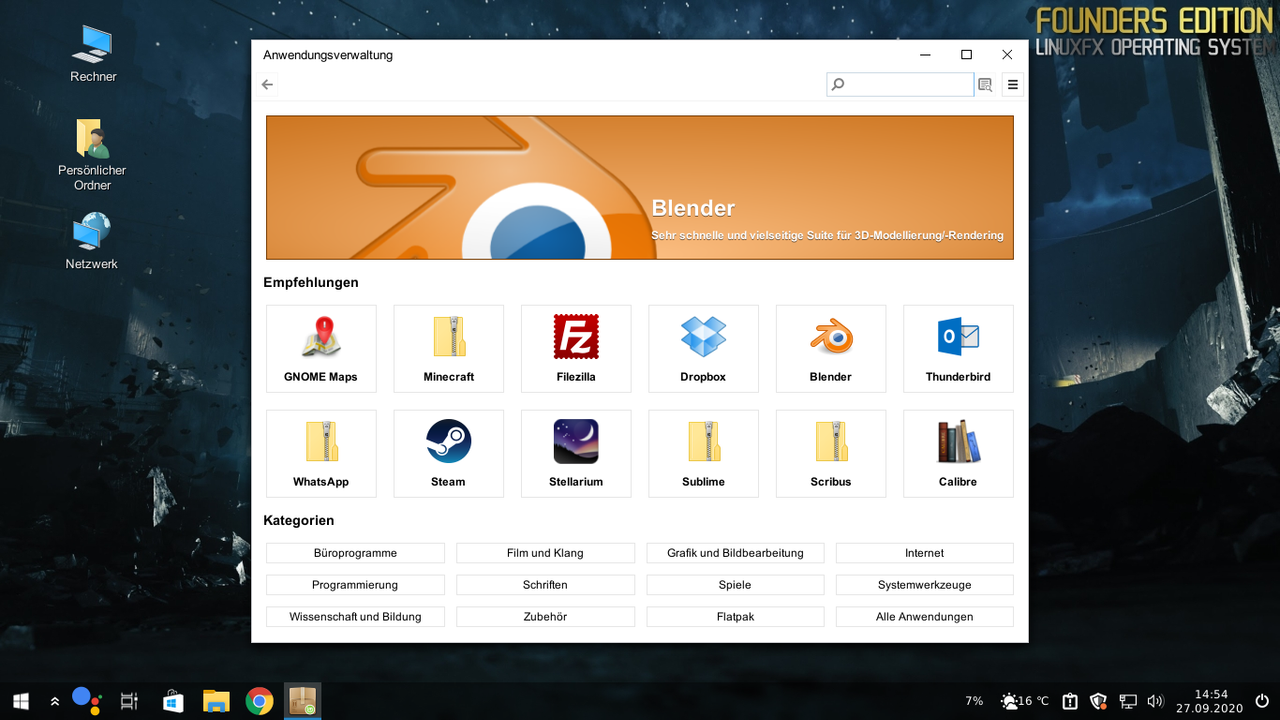Screen dimensions: 1280x720
Task: Open the store bag icon in taskbar
Action: click(x=172, y=701)
